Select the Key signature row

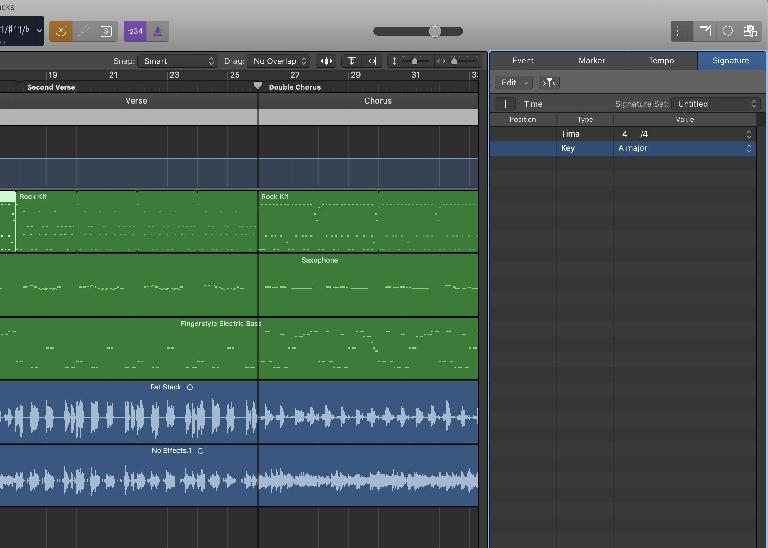pyautogui.click(x=623, y=148)
